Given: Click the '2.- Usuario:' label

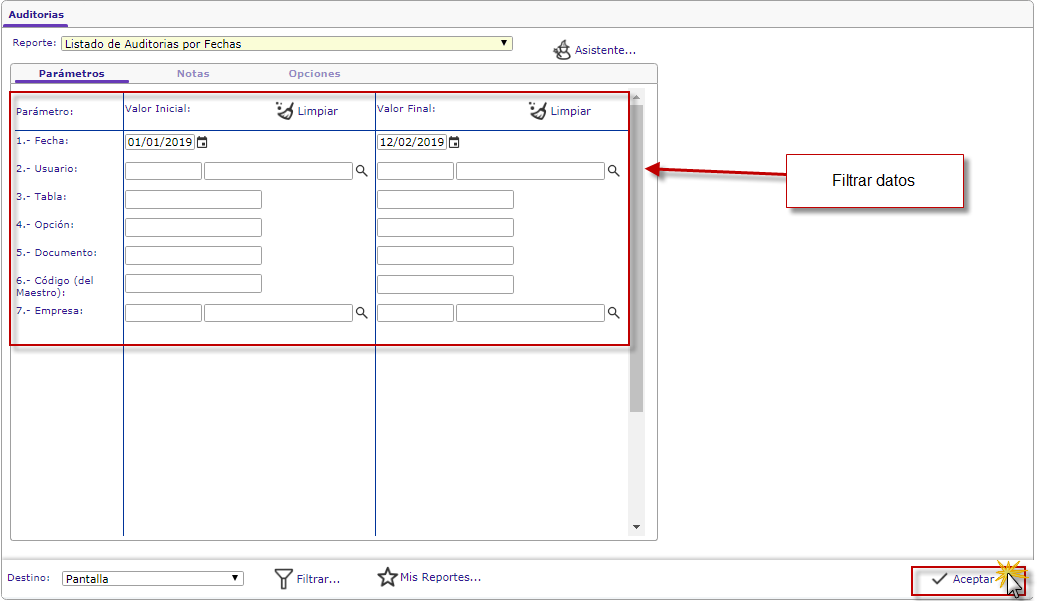Looking at the screenshot, I should [47, 169].
